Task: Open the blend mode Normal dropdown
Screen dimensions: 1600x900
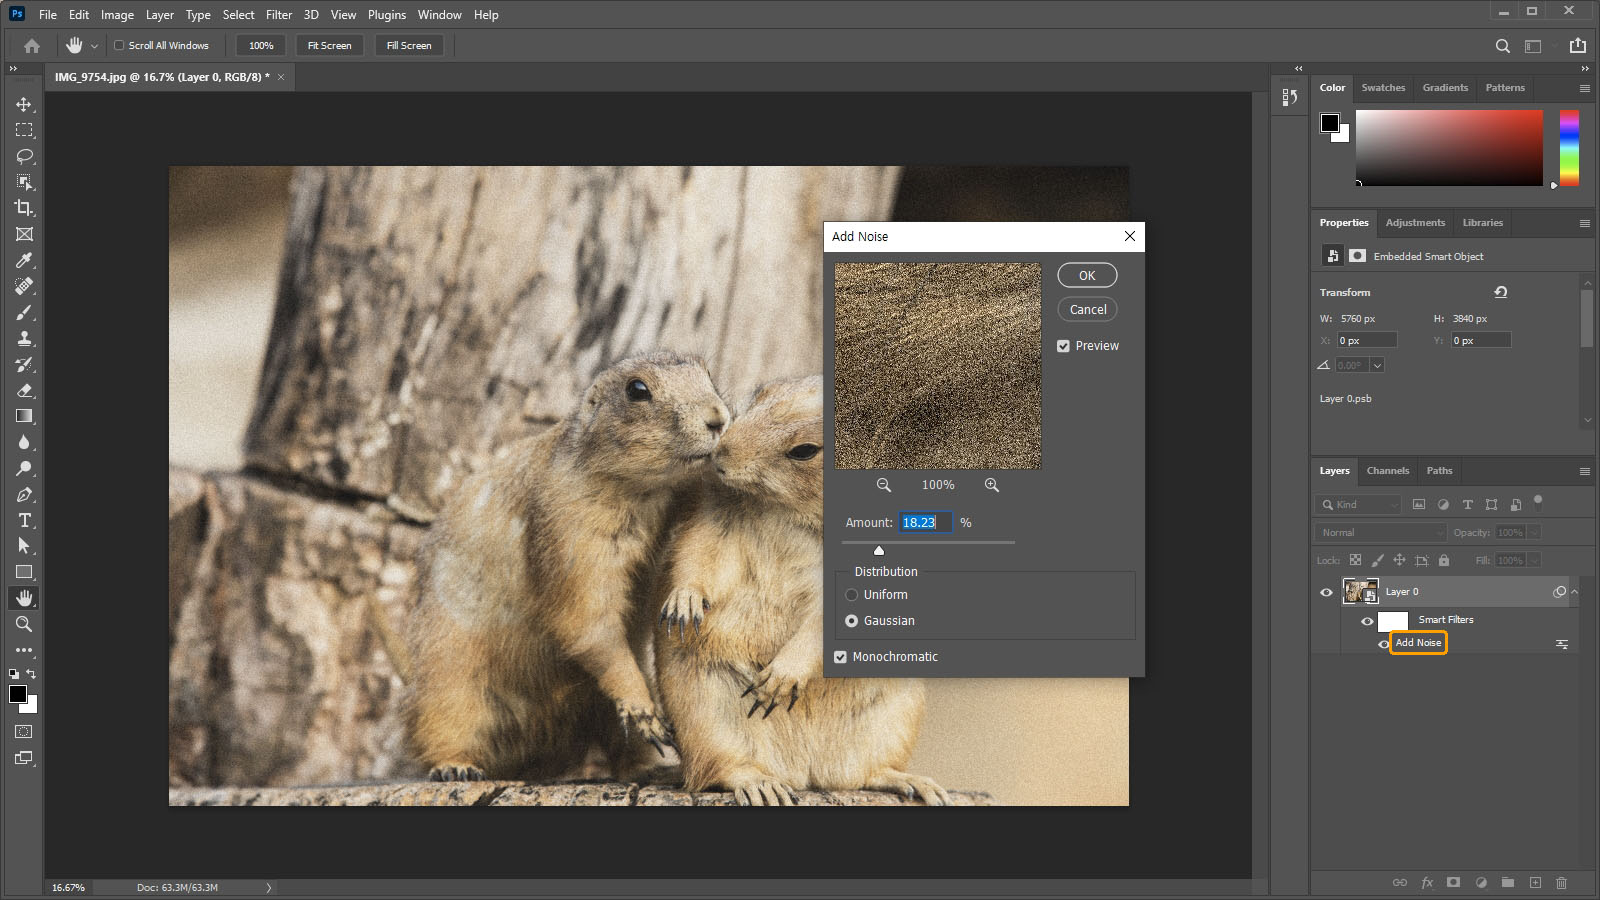Action: [x=1381, y=532]
